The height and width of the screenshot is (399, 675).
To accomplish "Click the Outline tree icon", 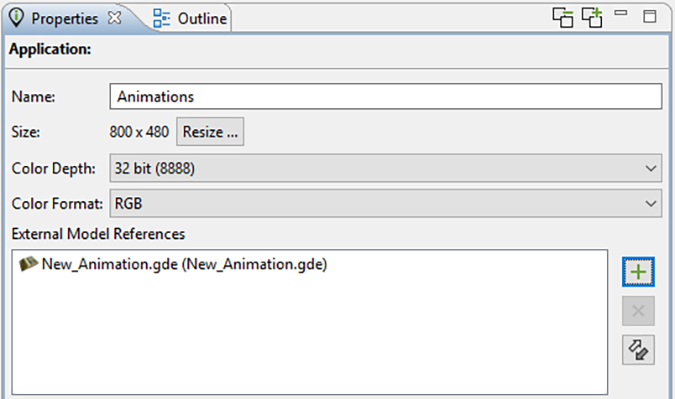I will (161, 18).
